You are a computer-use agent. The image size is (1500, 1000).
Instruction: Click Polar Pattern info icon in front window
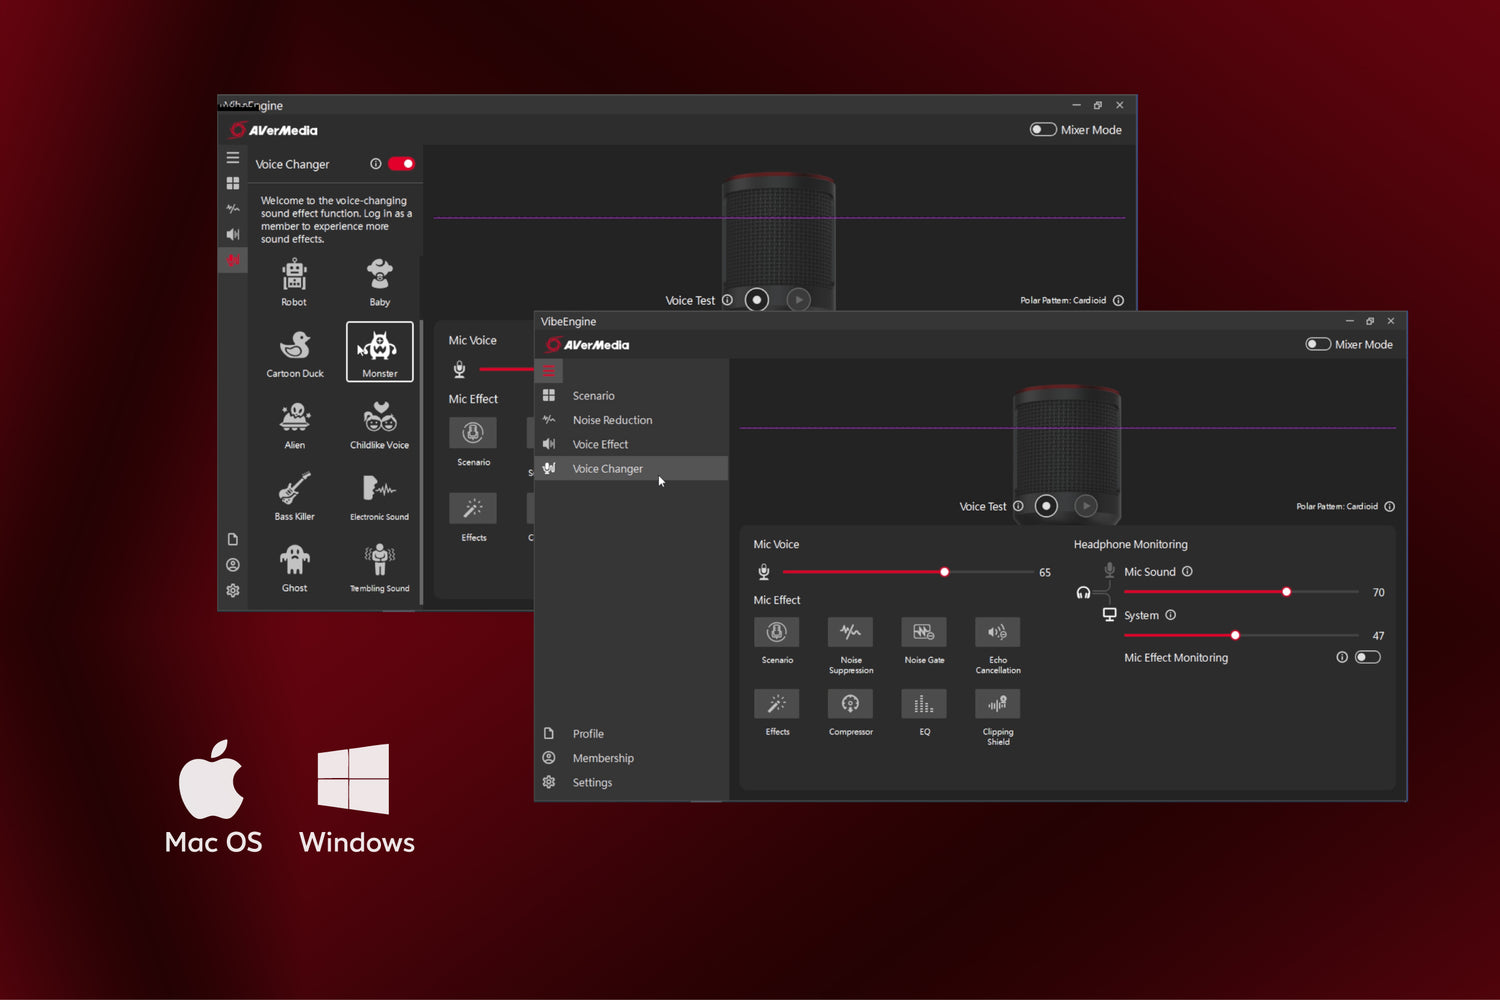(x=1389, y=506)
